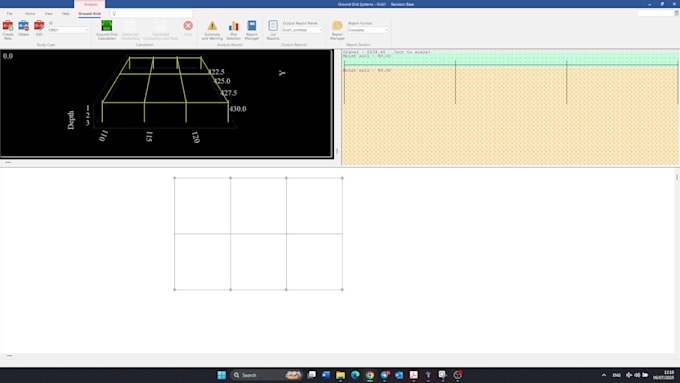The width and height of the screenshot is (680, 383).
Task: Click the Stop calculation icon
Action: coord(188,28)
